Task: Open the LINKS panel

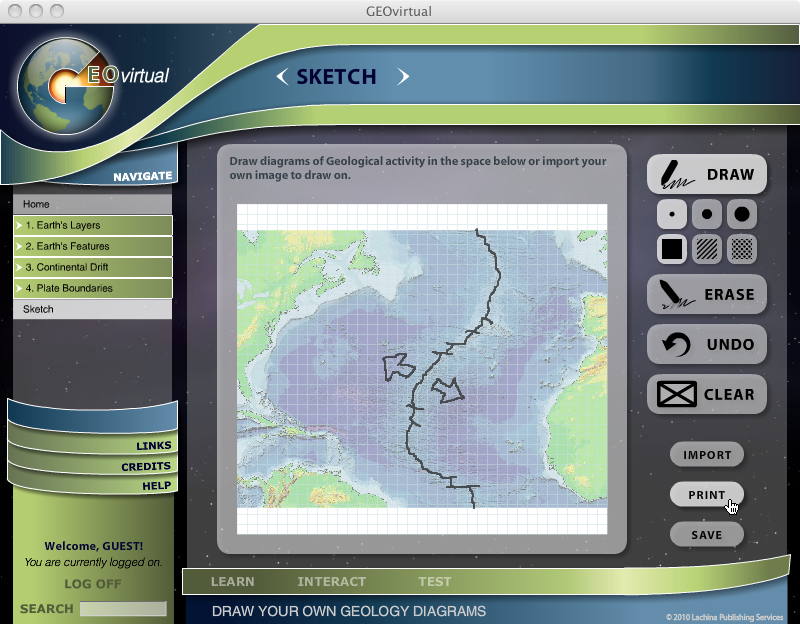Action: [154, 445]
